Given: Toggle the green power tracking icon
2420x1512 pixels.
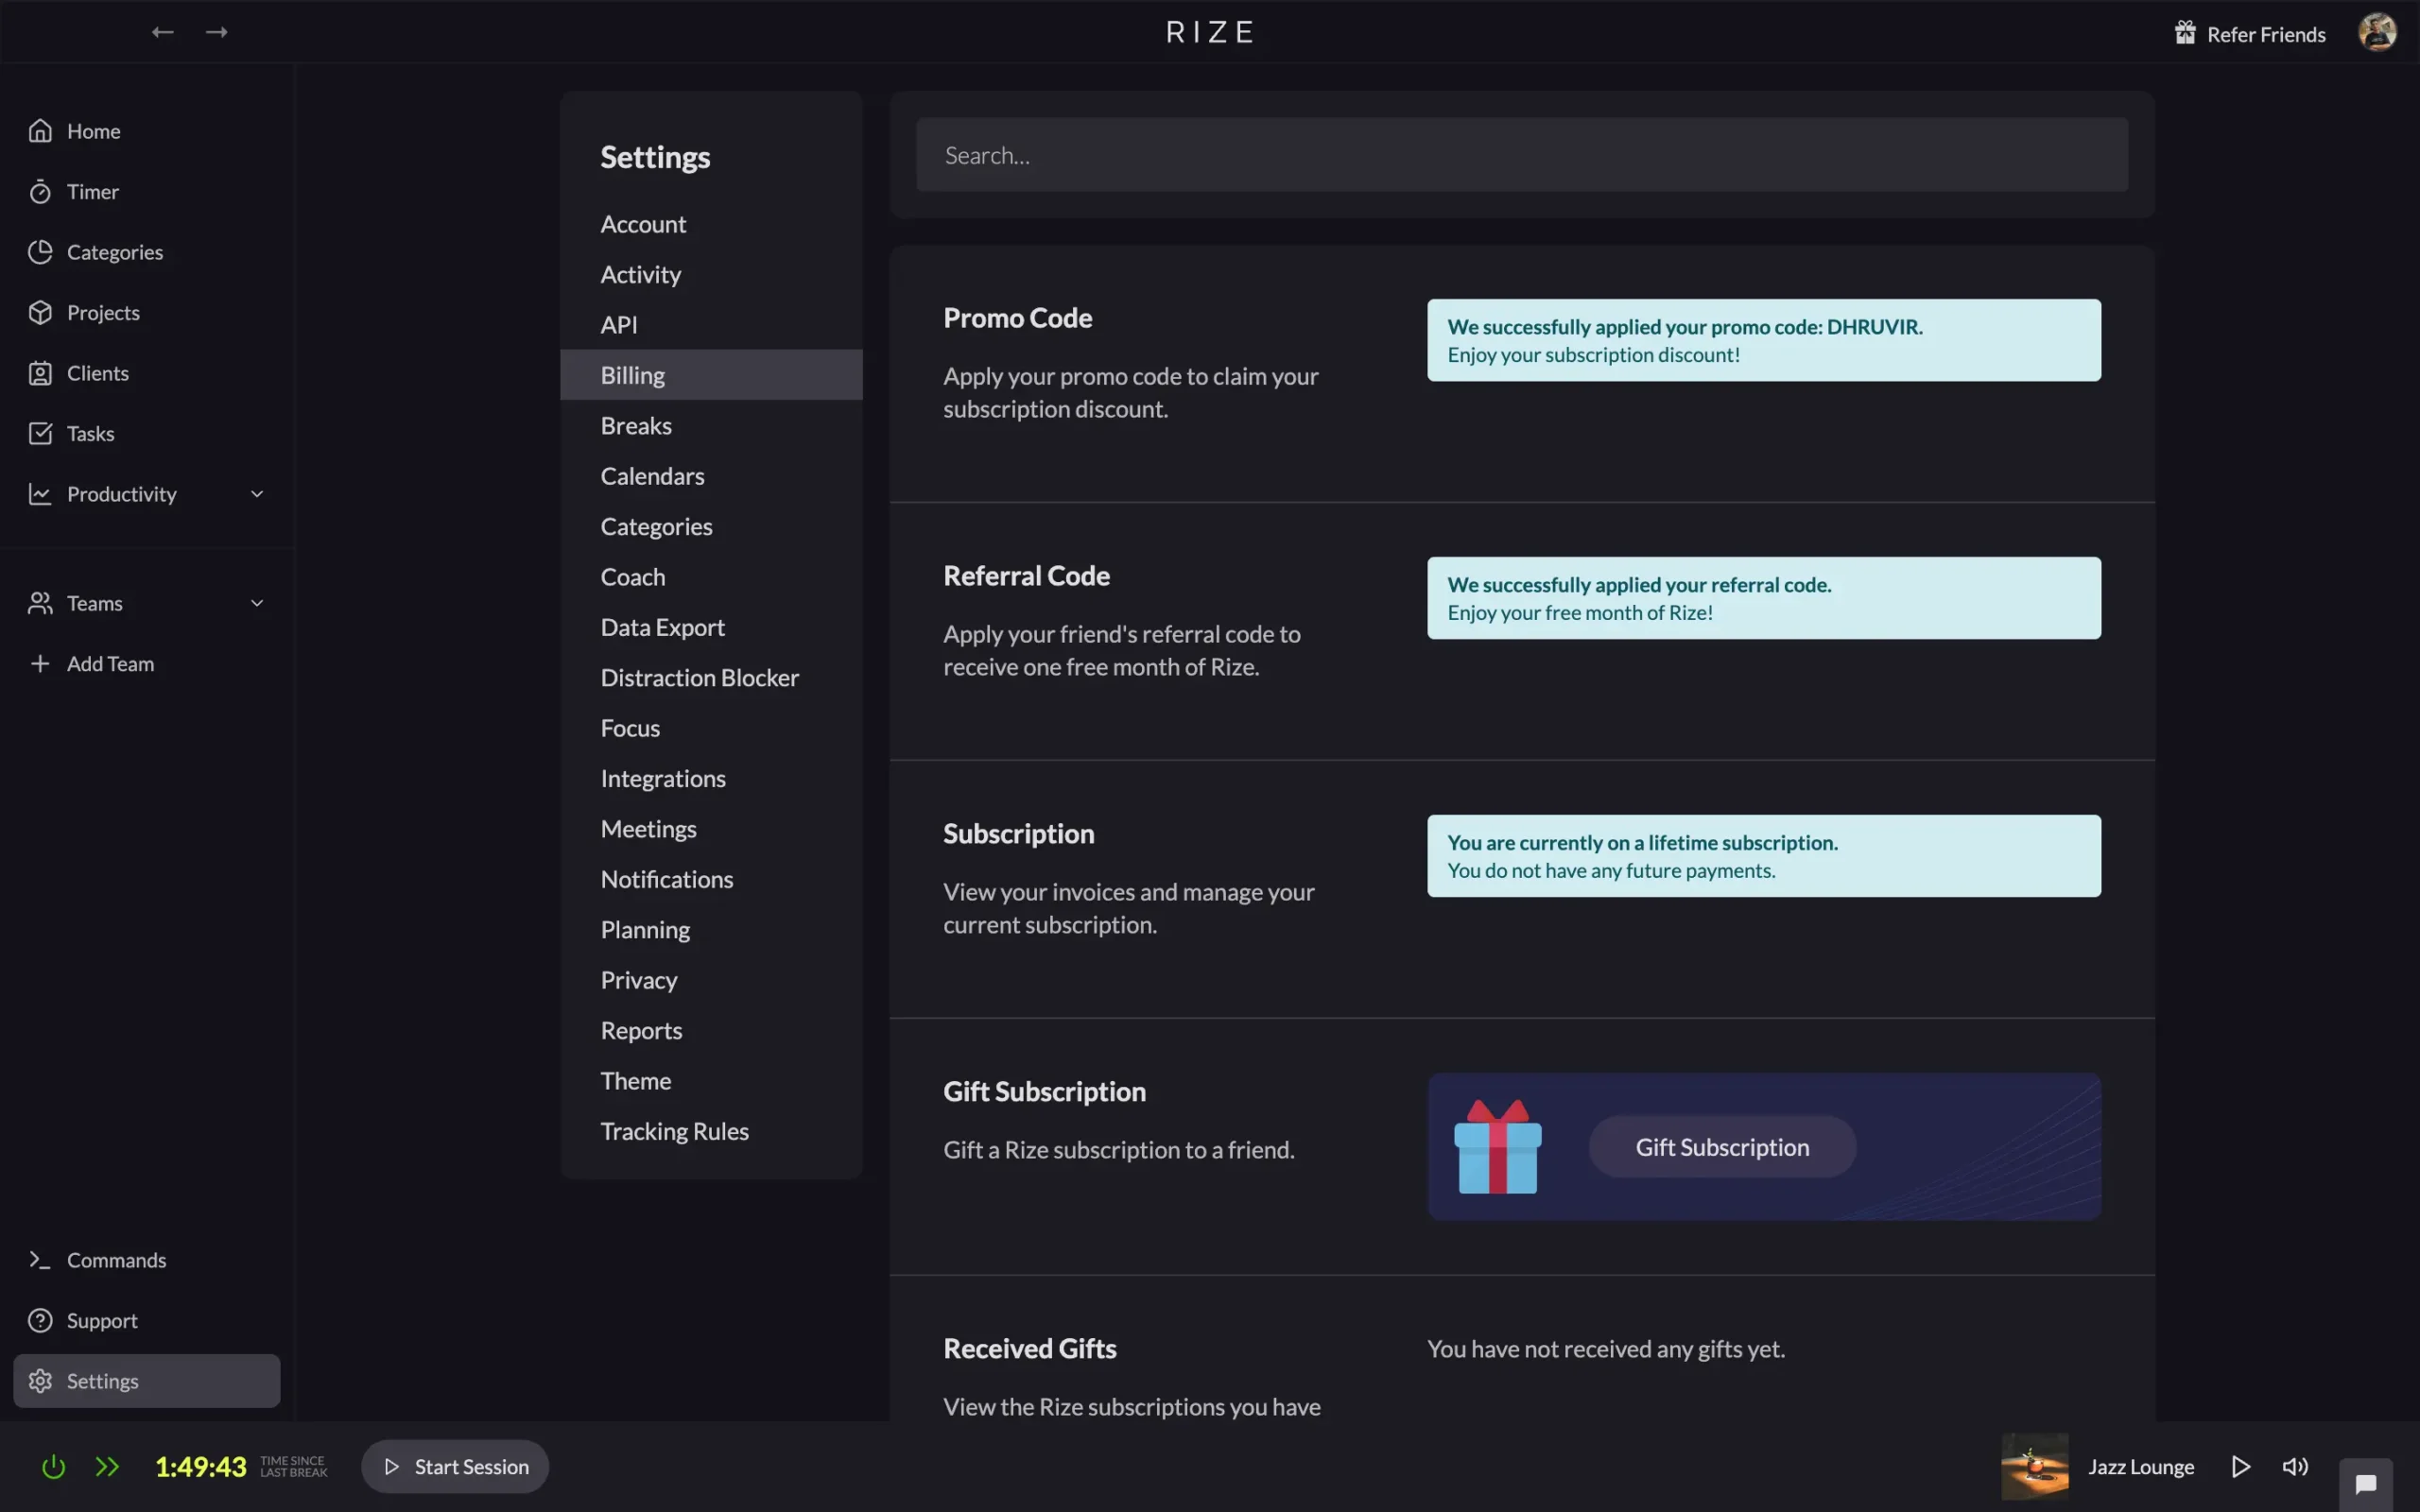Looking at the screenshot, I should pyautogui.click(x=53, y=1466).
